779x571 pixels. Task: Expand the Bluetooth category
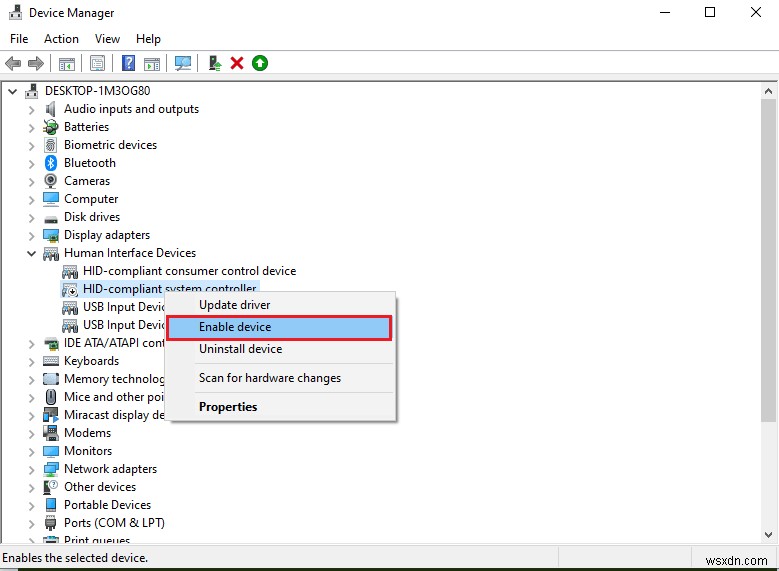[x=31, y=163]
